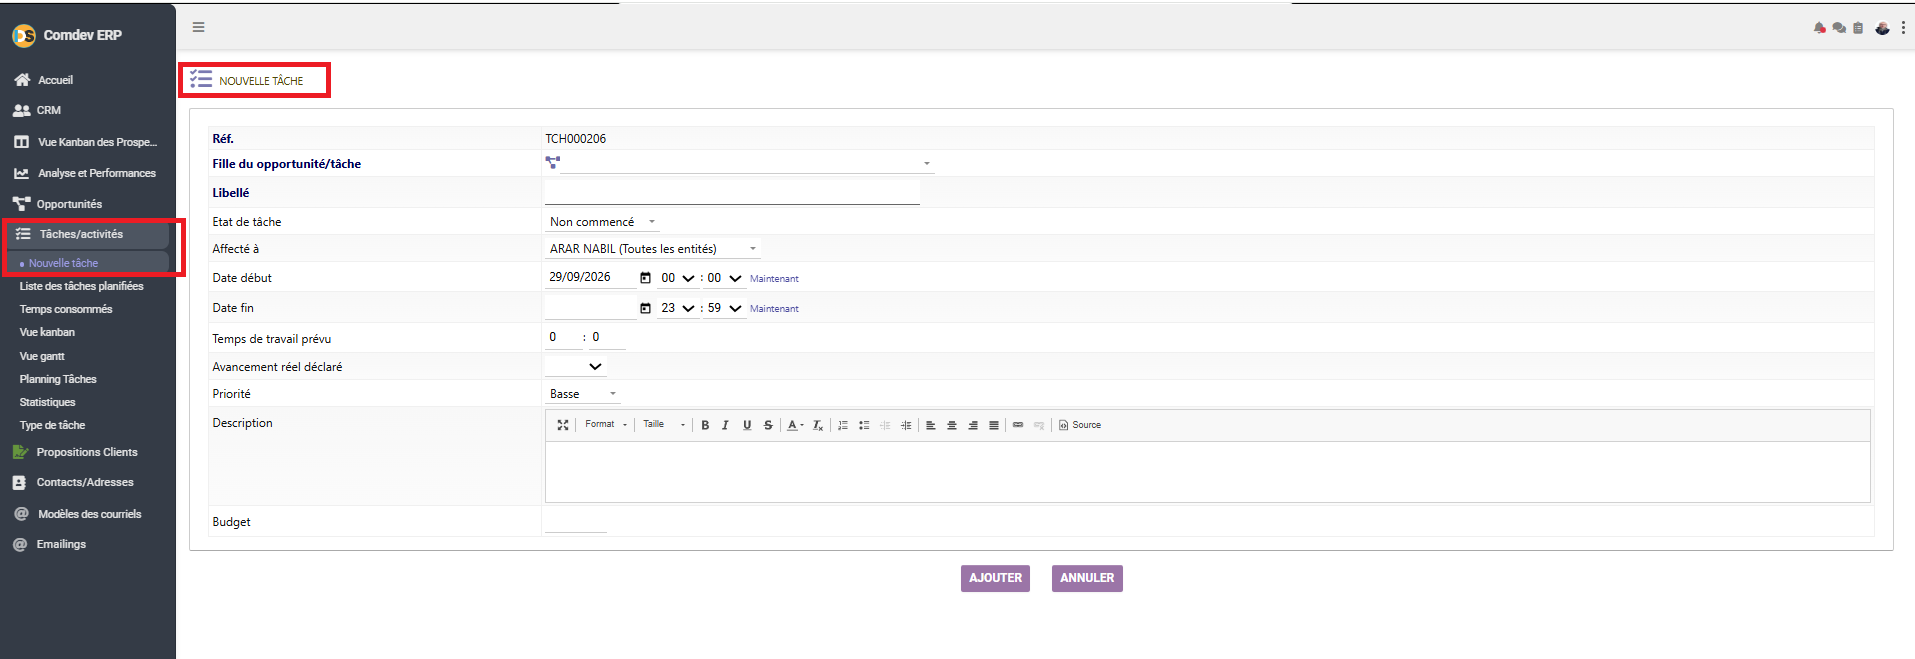
Task: Insert a link in the description
Action: [1018, 425]
